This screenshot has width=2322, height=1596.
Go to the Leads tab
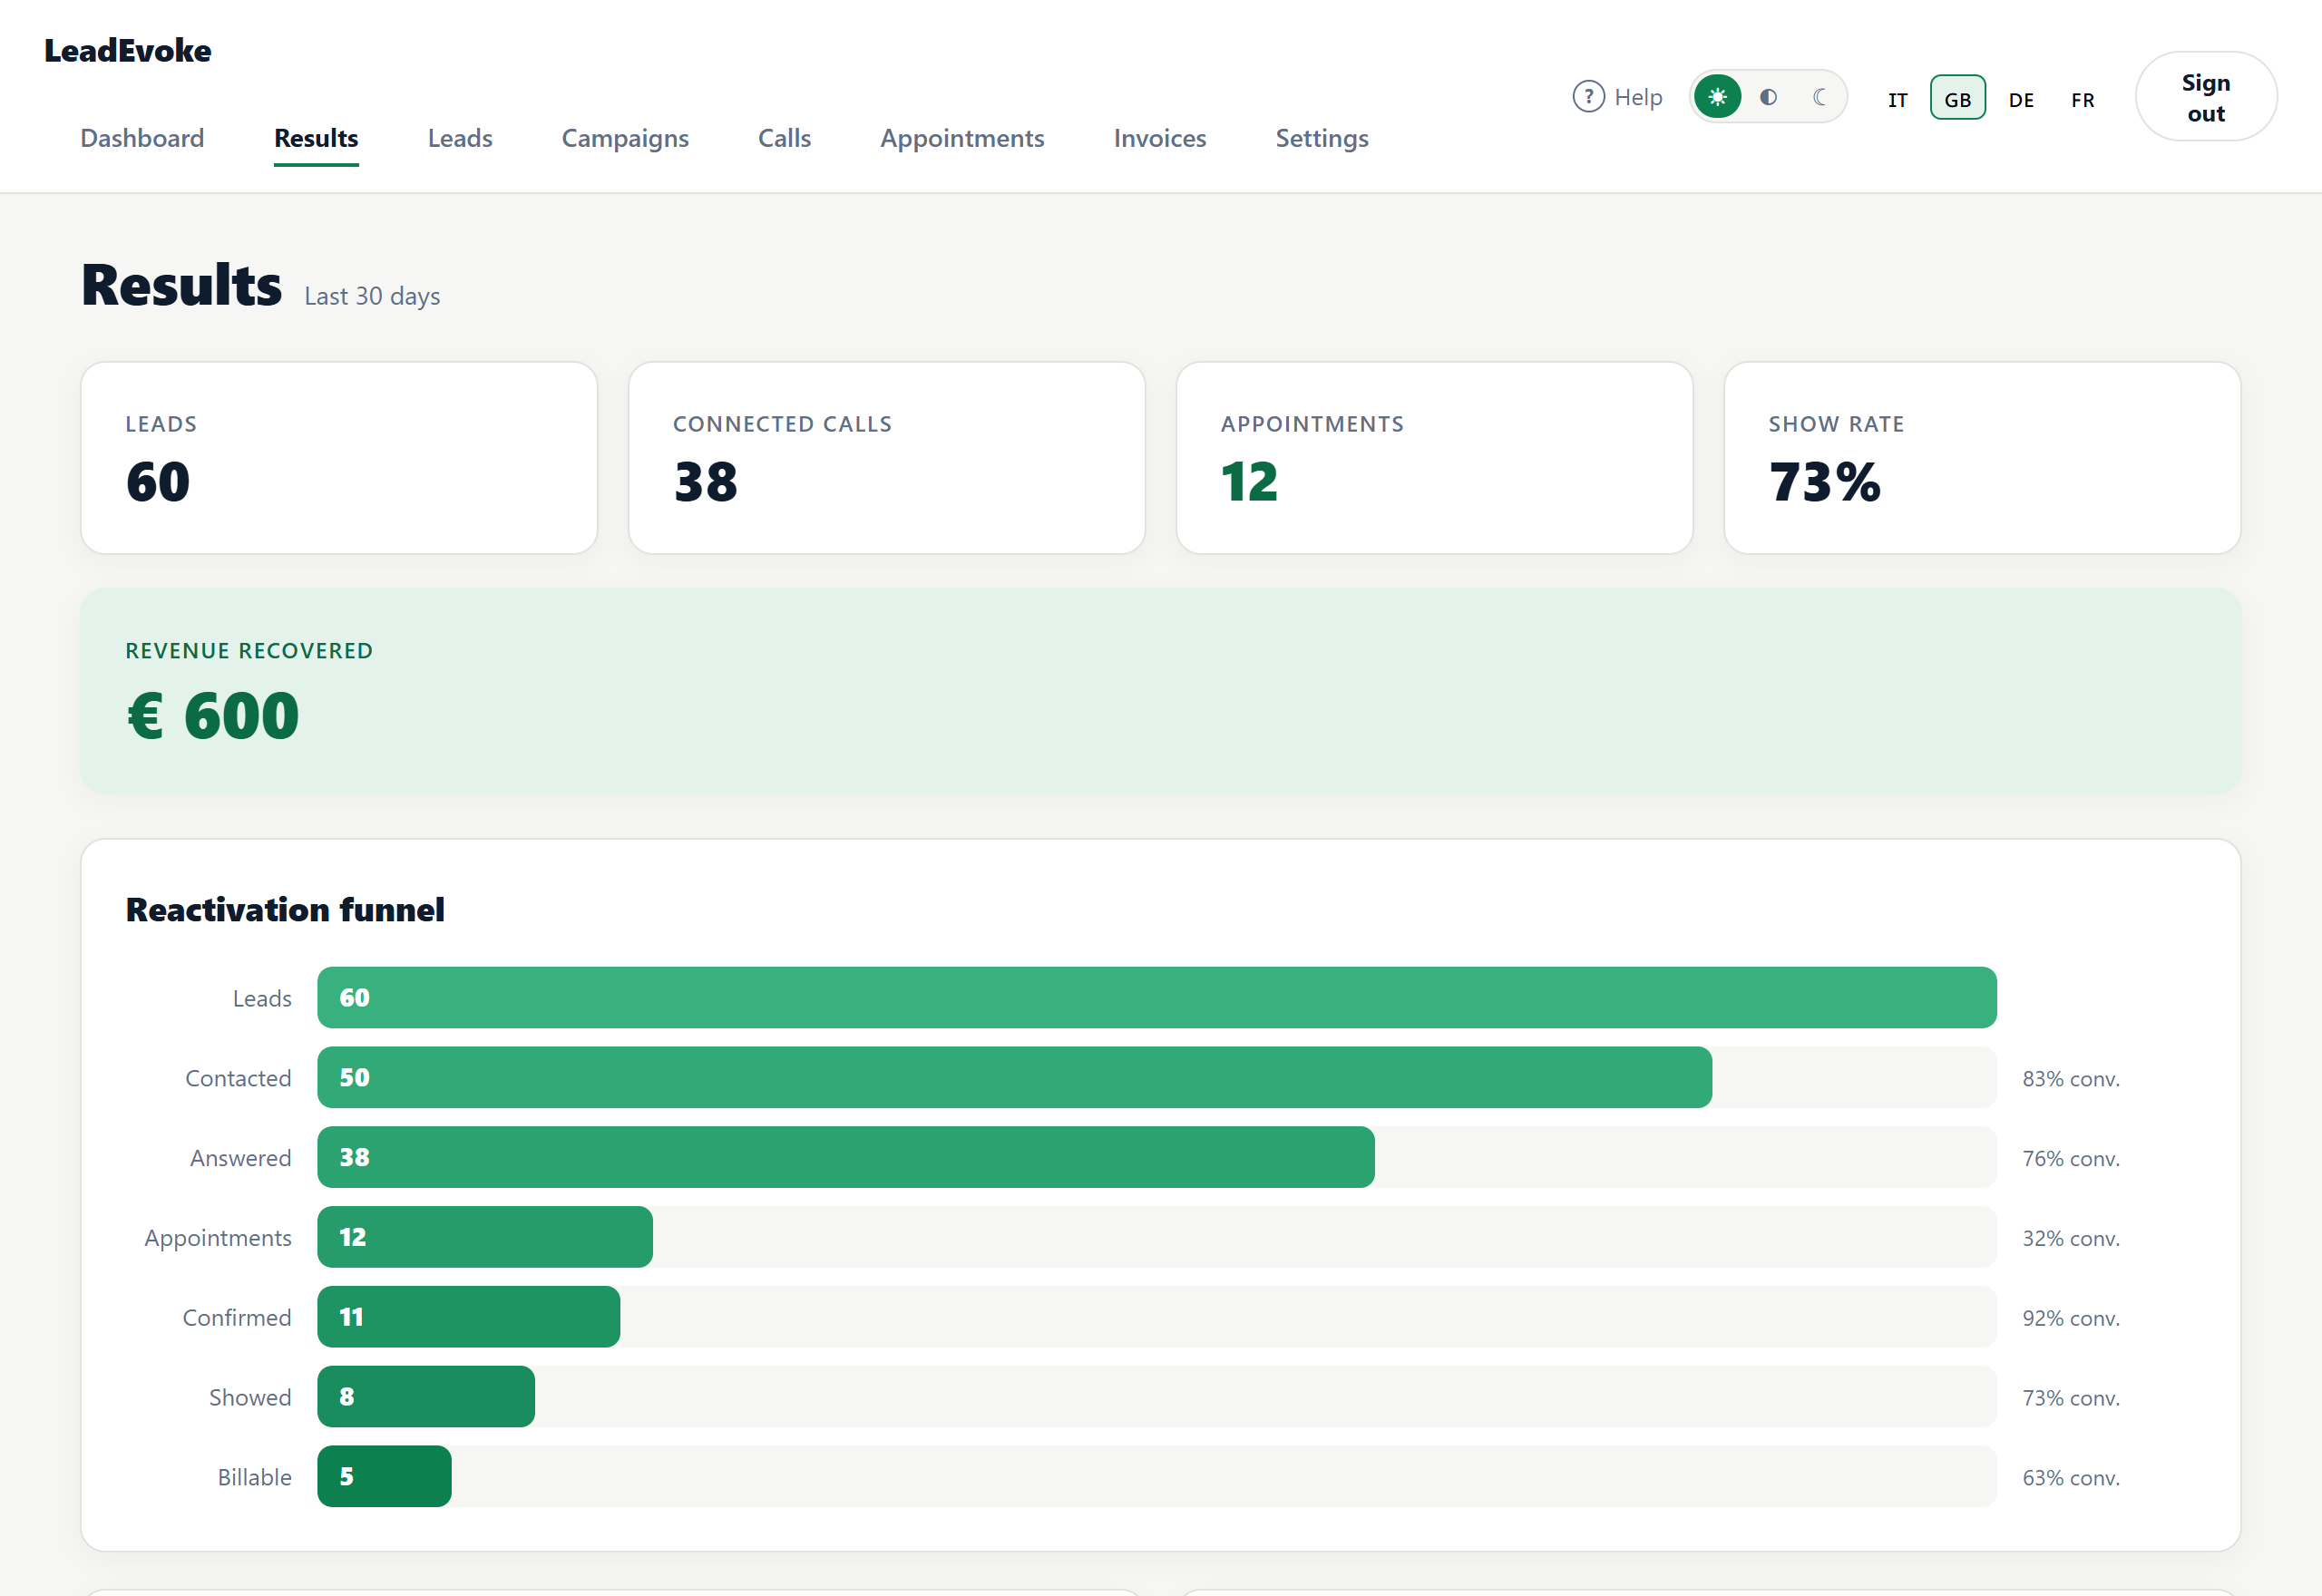pos(460,138)
